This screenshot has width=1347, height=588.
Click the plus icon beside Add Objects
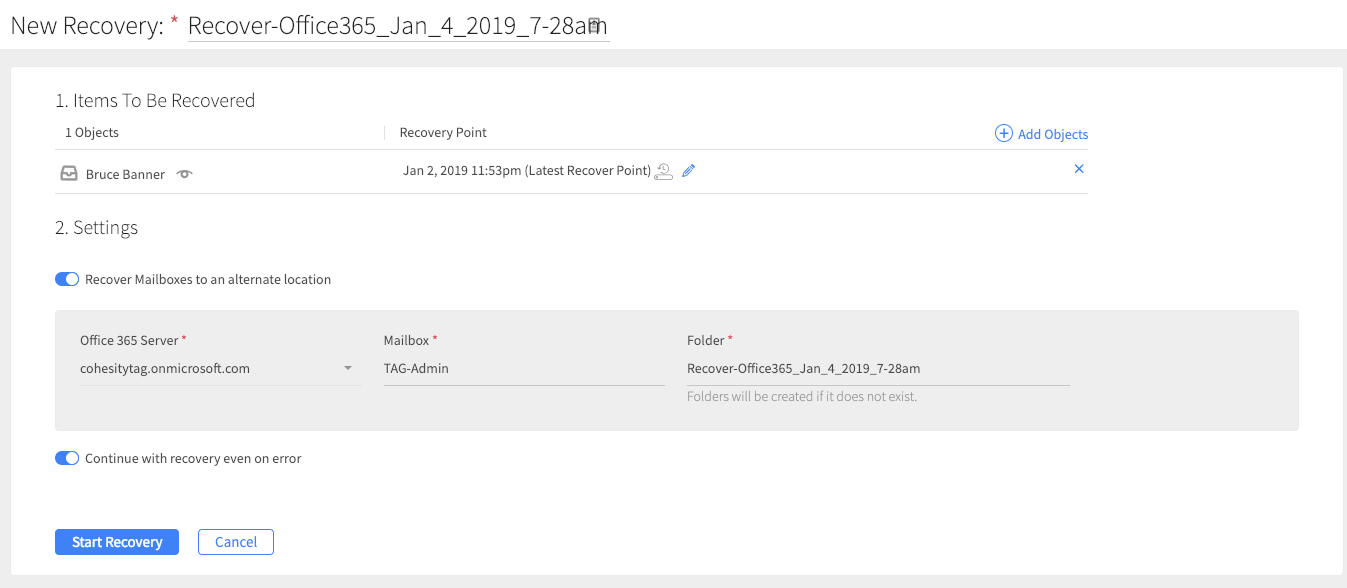coord(1003,133)
